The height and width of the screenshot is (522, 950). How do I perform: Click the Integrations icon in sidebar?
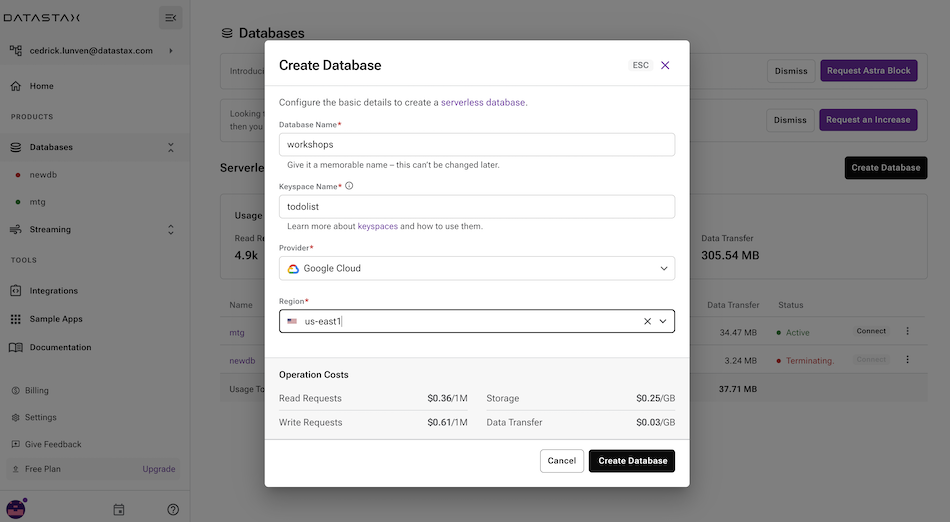pyautogui.click(x=16, y=291)
